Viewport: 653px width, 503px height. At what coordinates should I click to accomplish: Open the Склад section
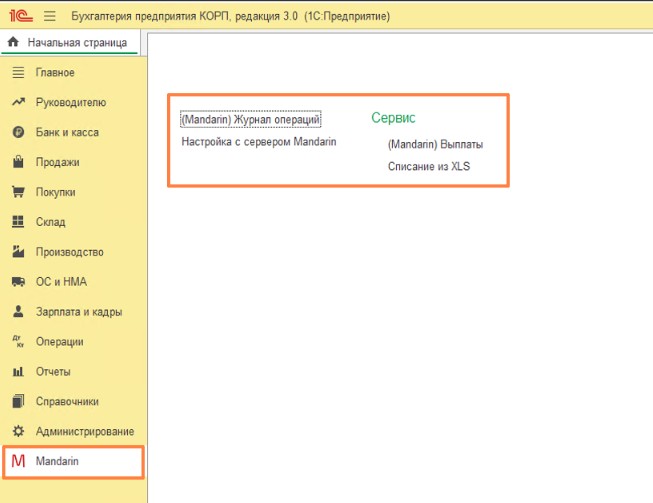click(50, 222)
